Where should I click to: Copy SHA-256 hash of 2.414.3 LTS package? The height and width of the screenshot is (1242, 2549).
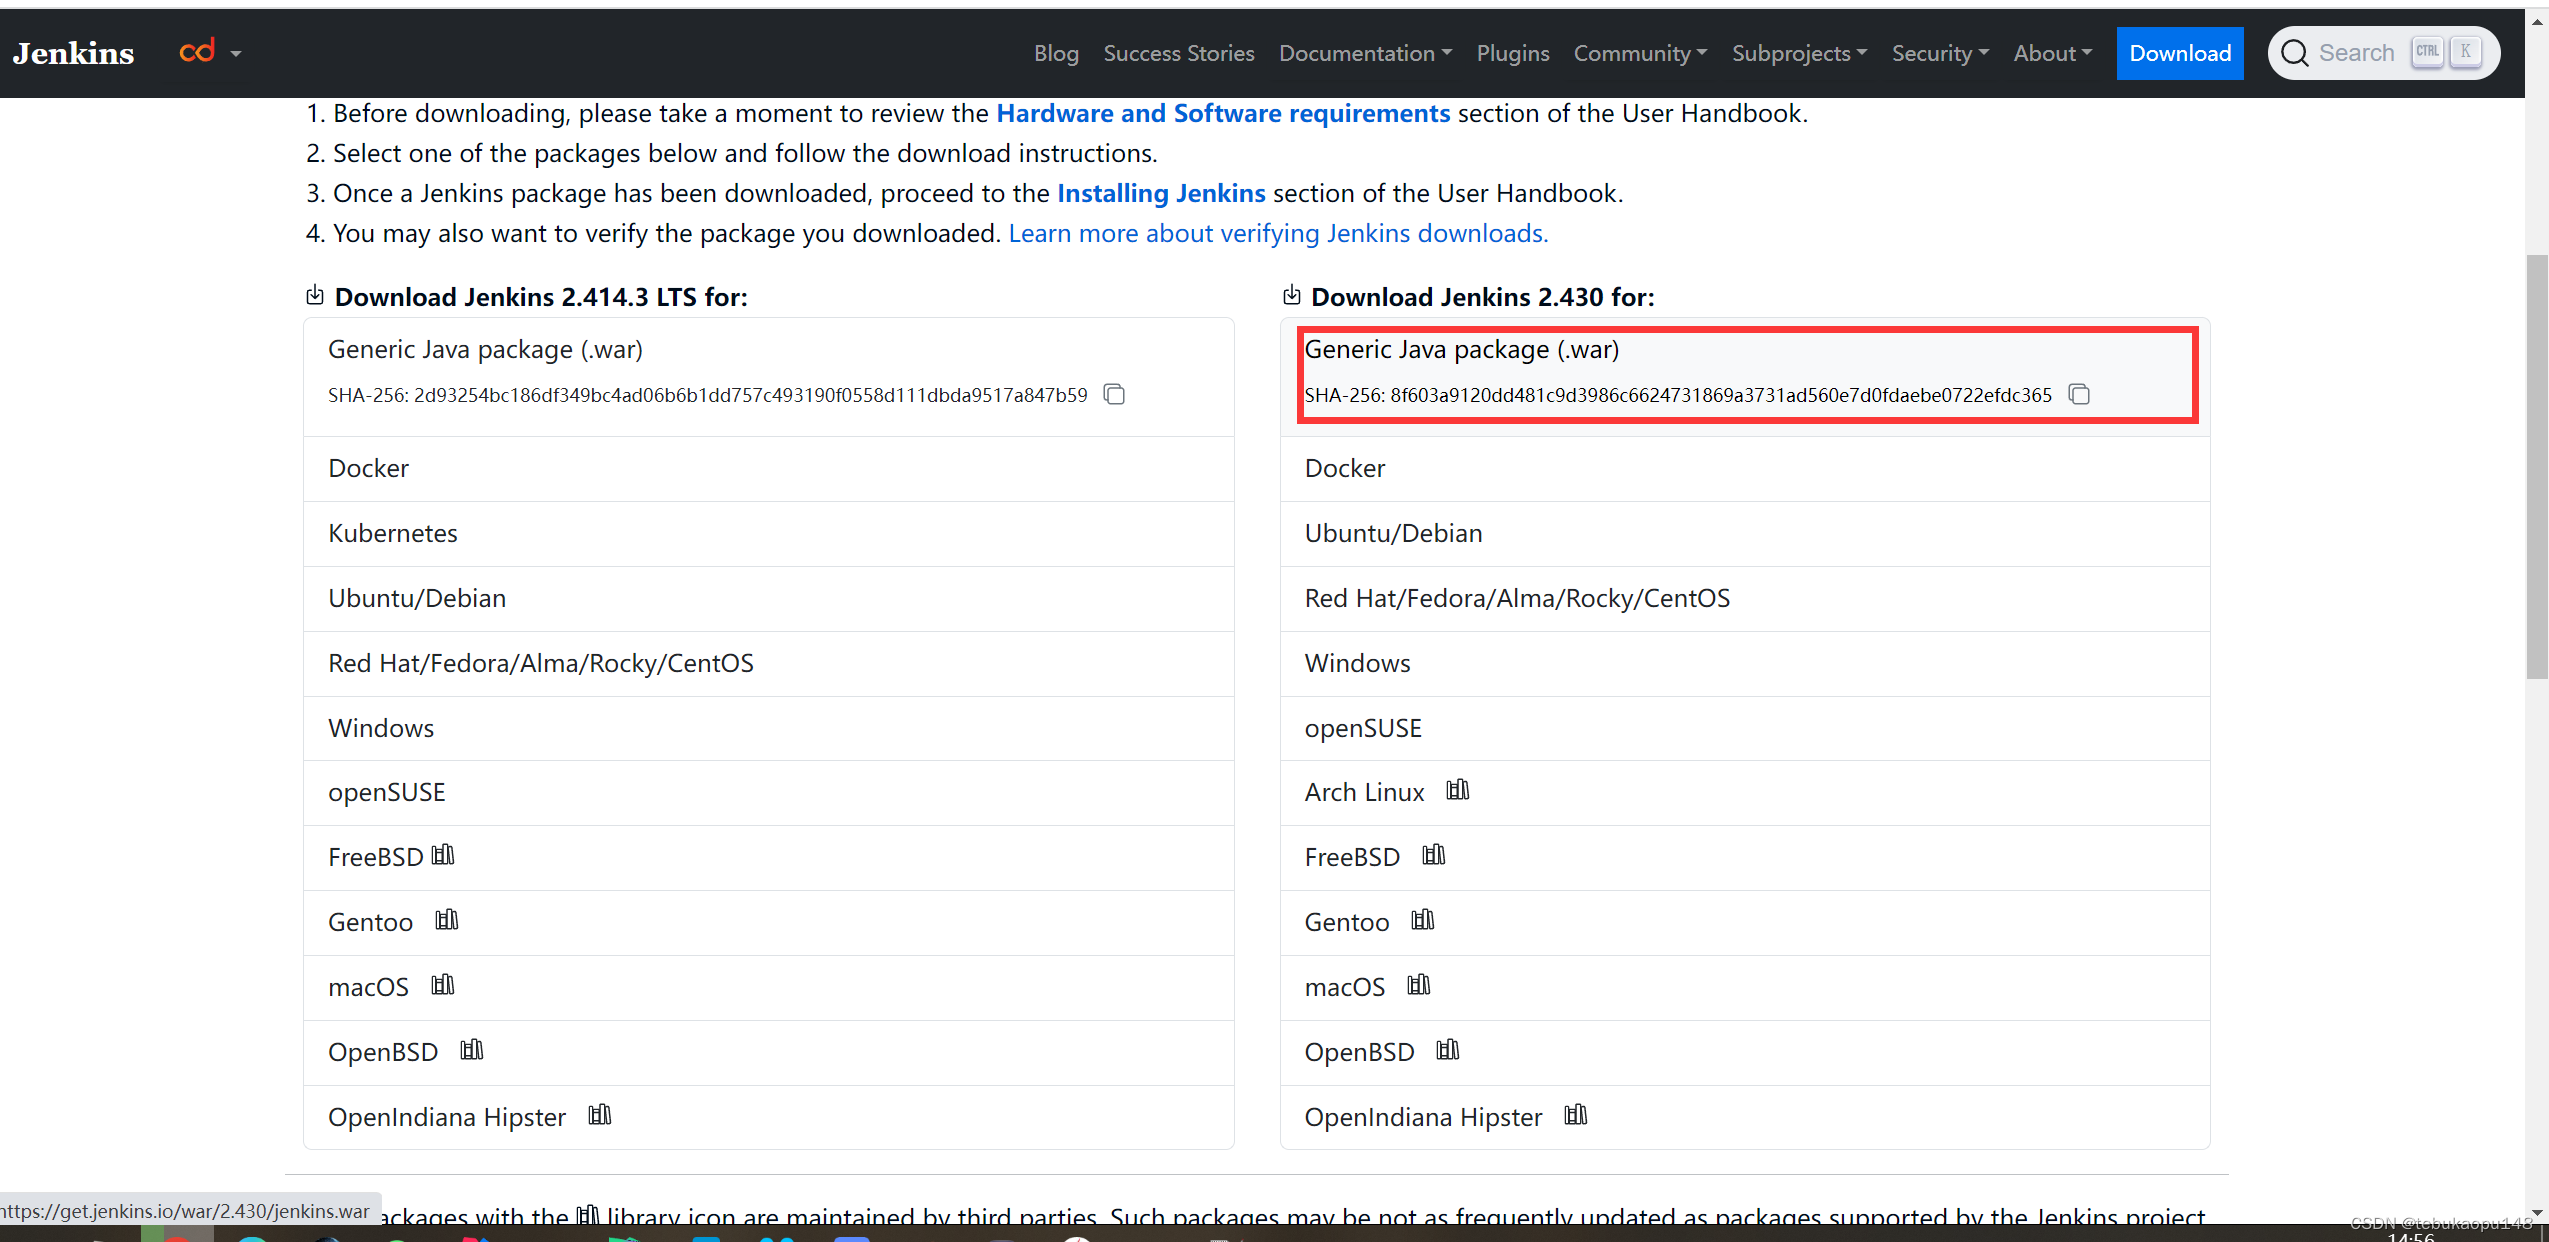tap(1113, 394)
